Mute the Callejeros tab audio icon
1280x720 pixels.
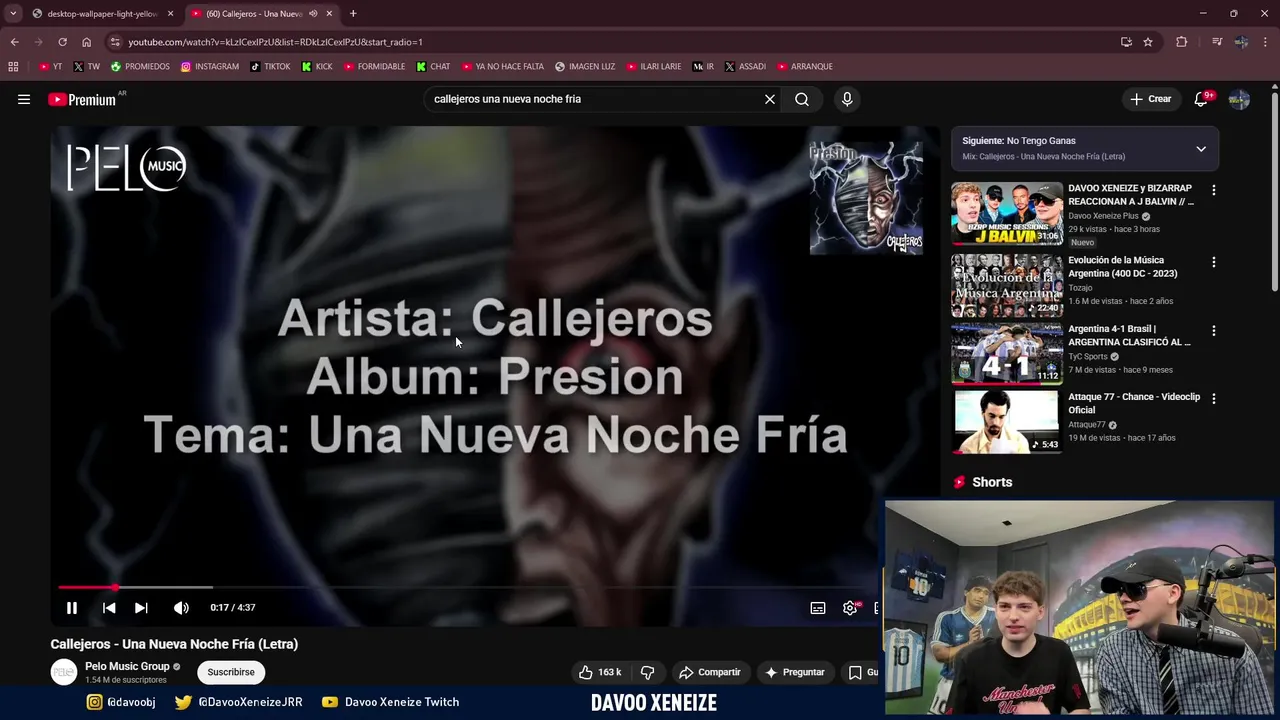(x=313, y=14)
